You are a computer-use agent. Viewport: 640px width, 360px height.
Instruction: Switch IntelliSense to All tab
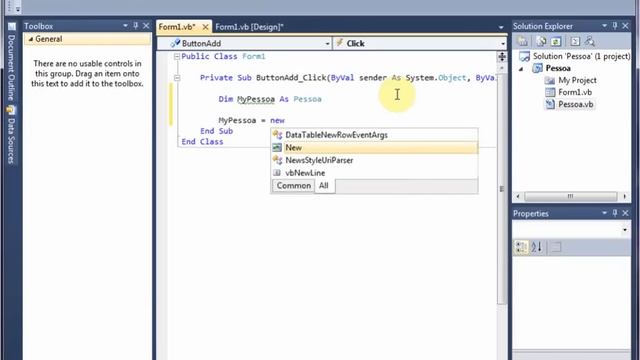pyautogui.click(x=324, y=186)
